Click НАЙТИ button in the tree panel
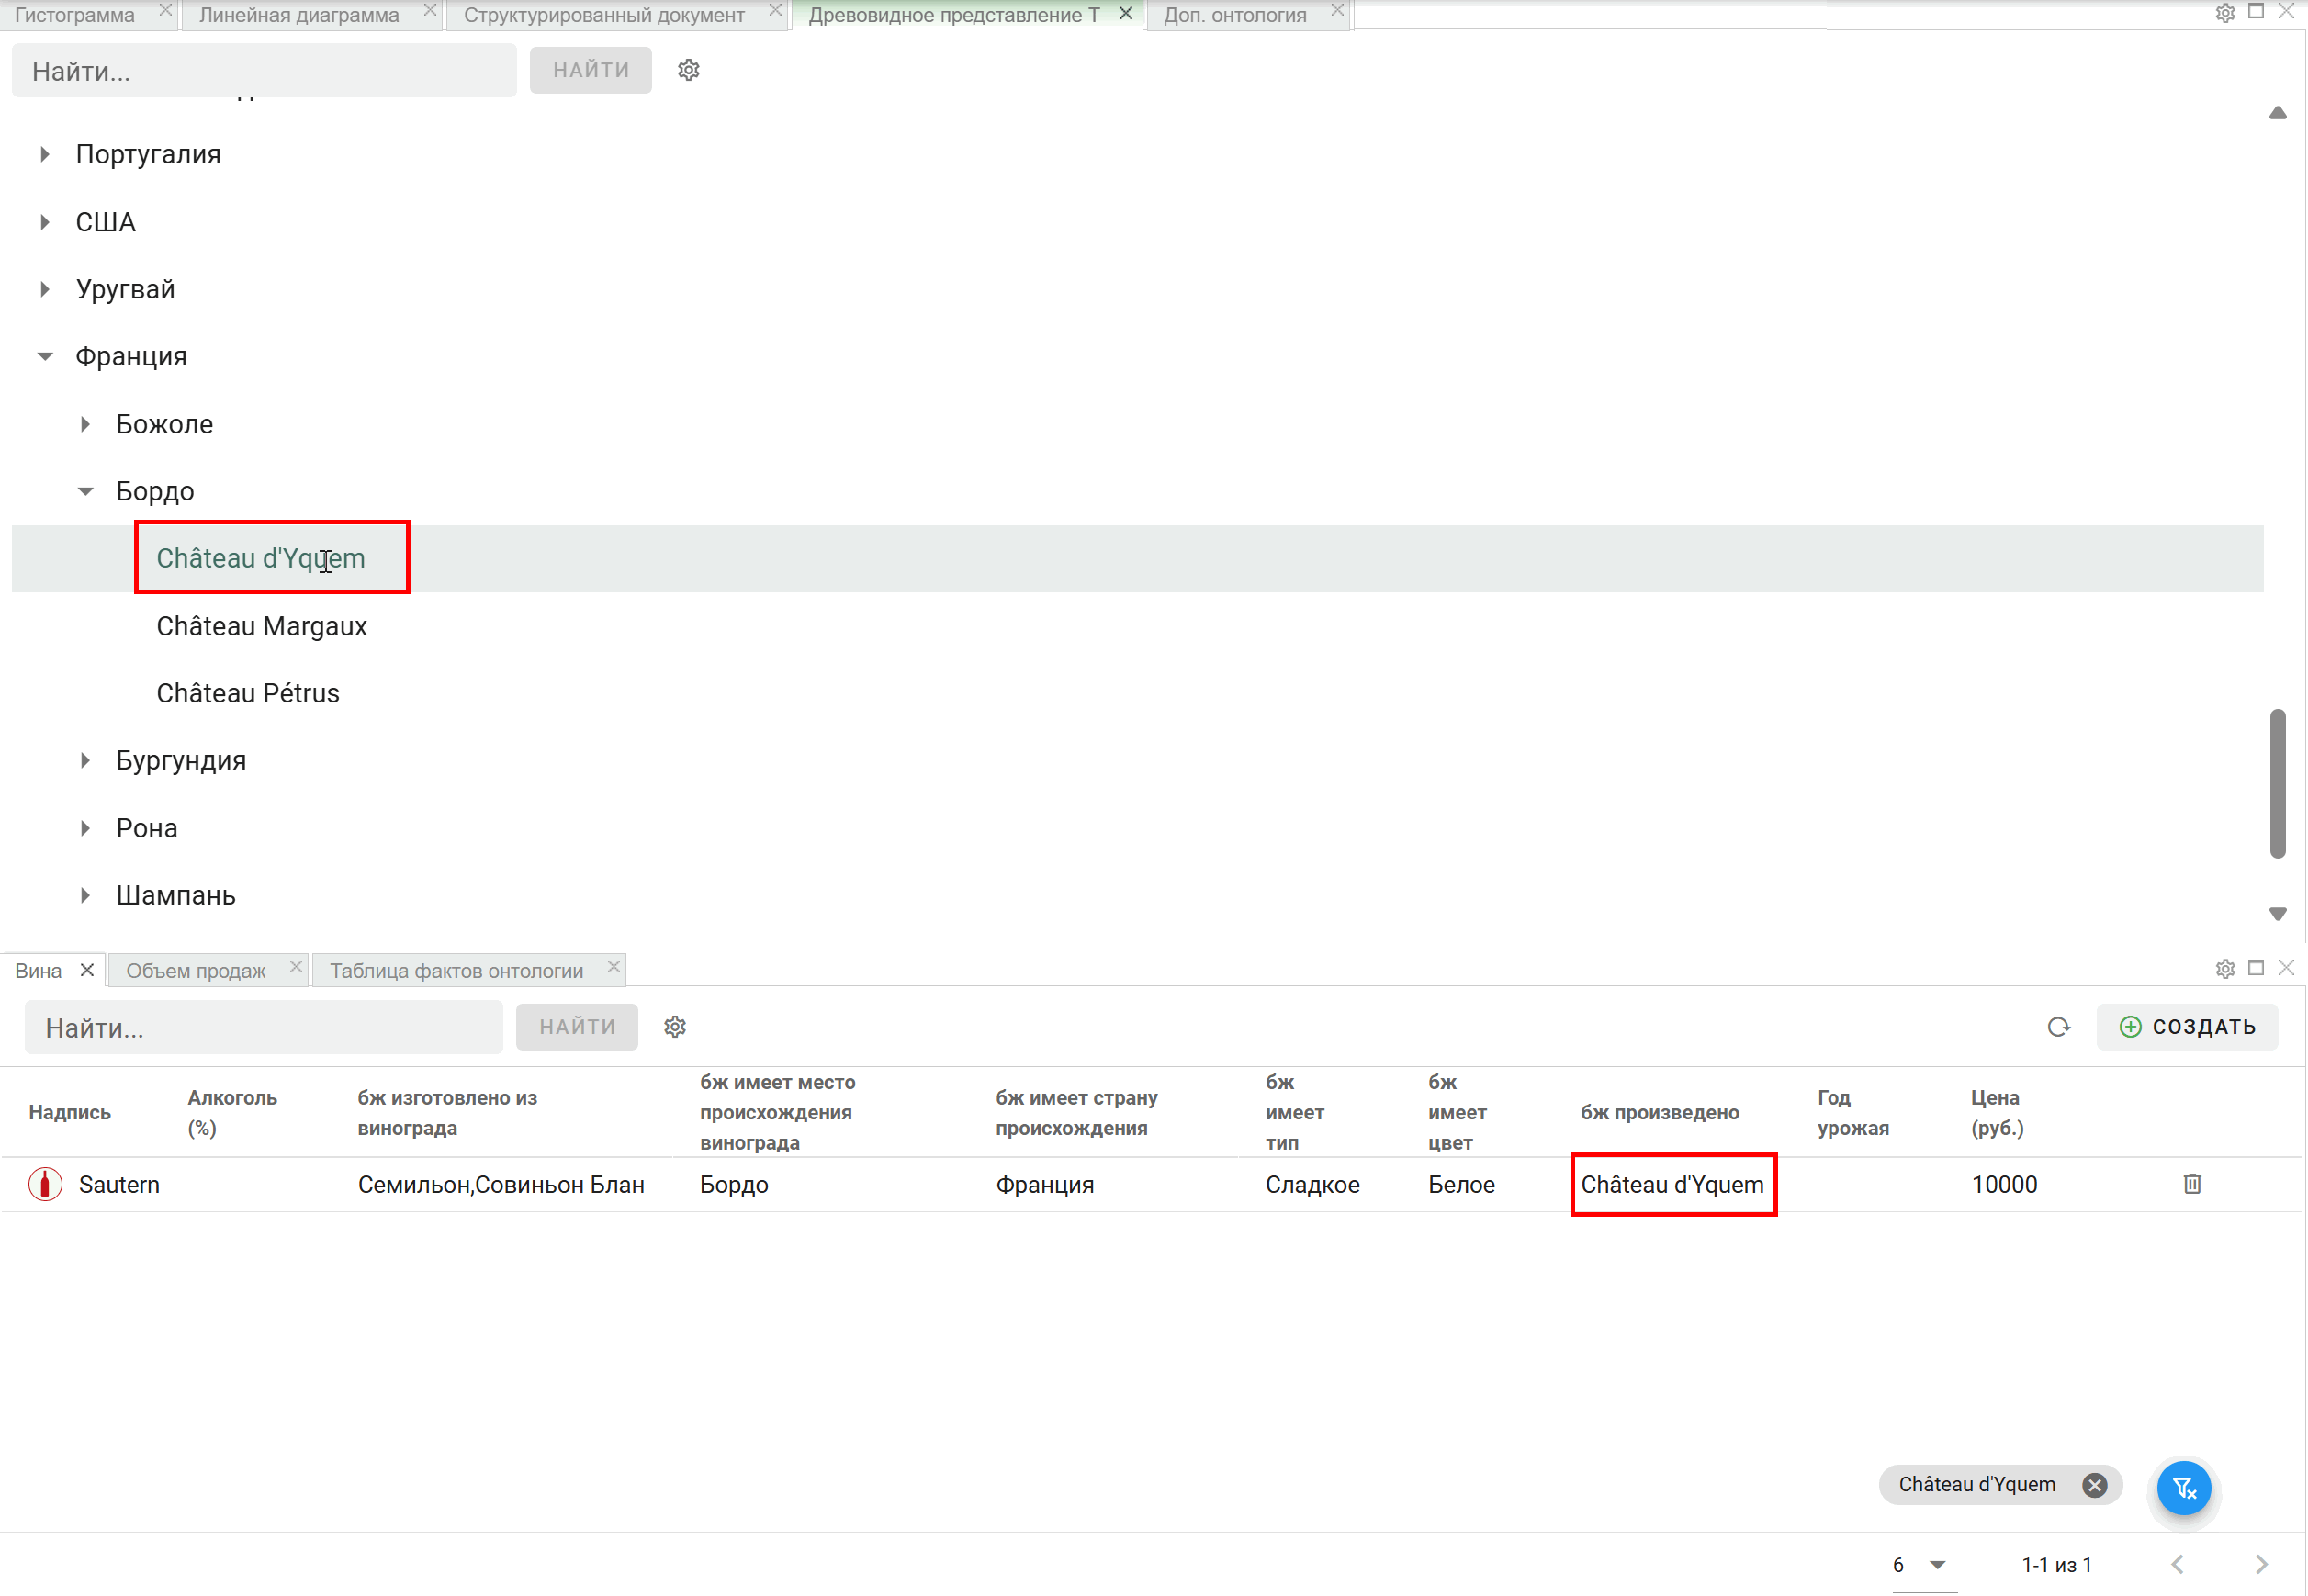Screen dimensions: 2308x1596 click(x=591, y=70)
